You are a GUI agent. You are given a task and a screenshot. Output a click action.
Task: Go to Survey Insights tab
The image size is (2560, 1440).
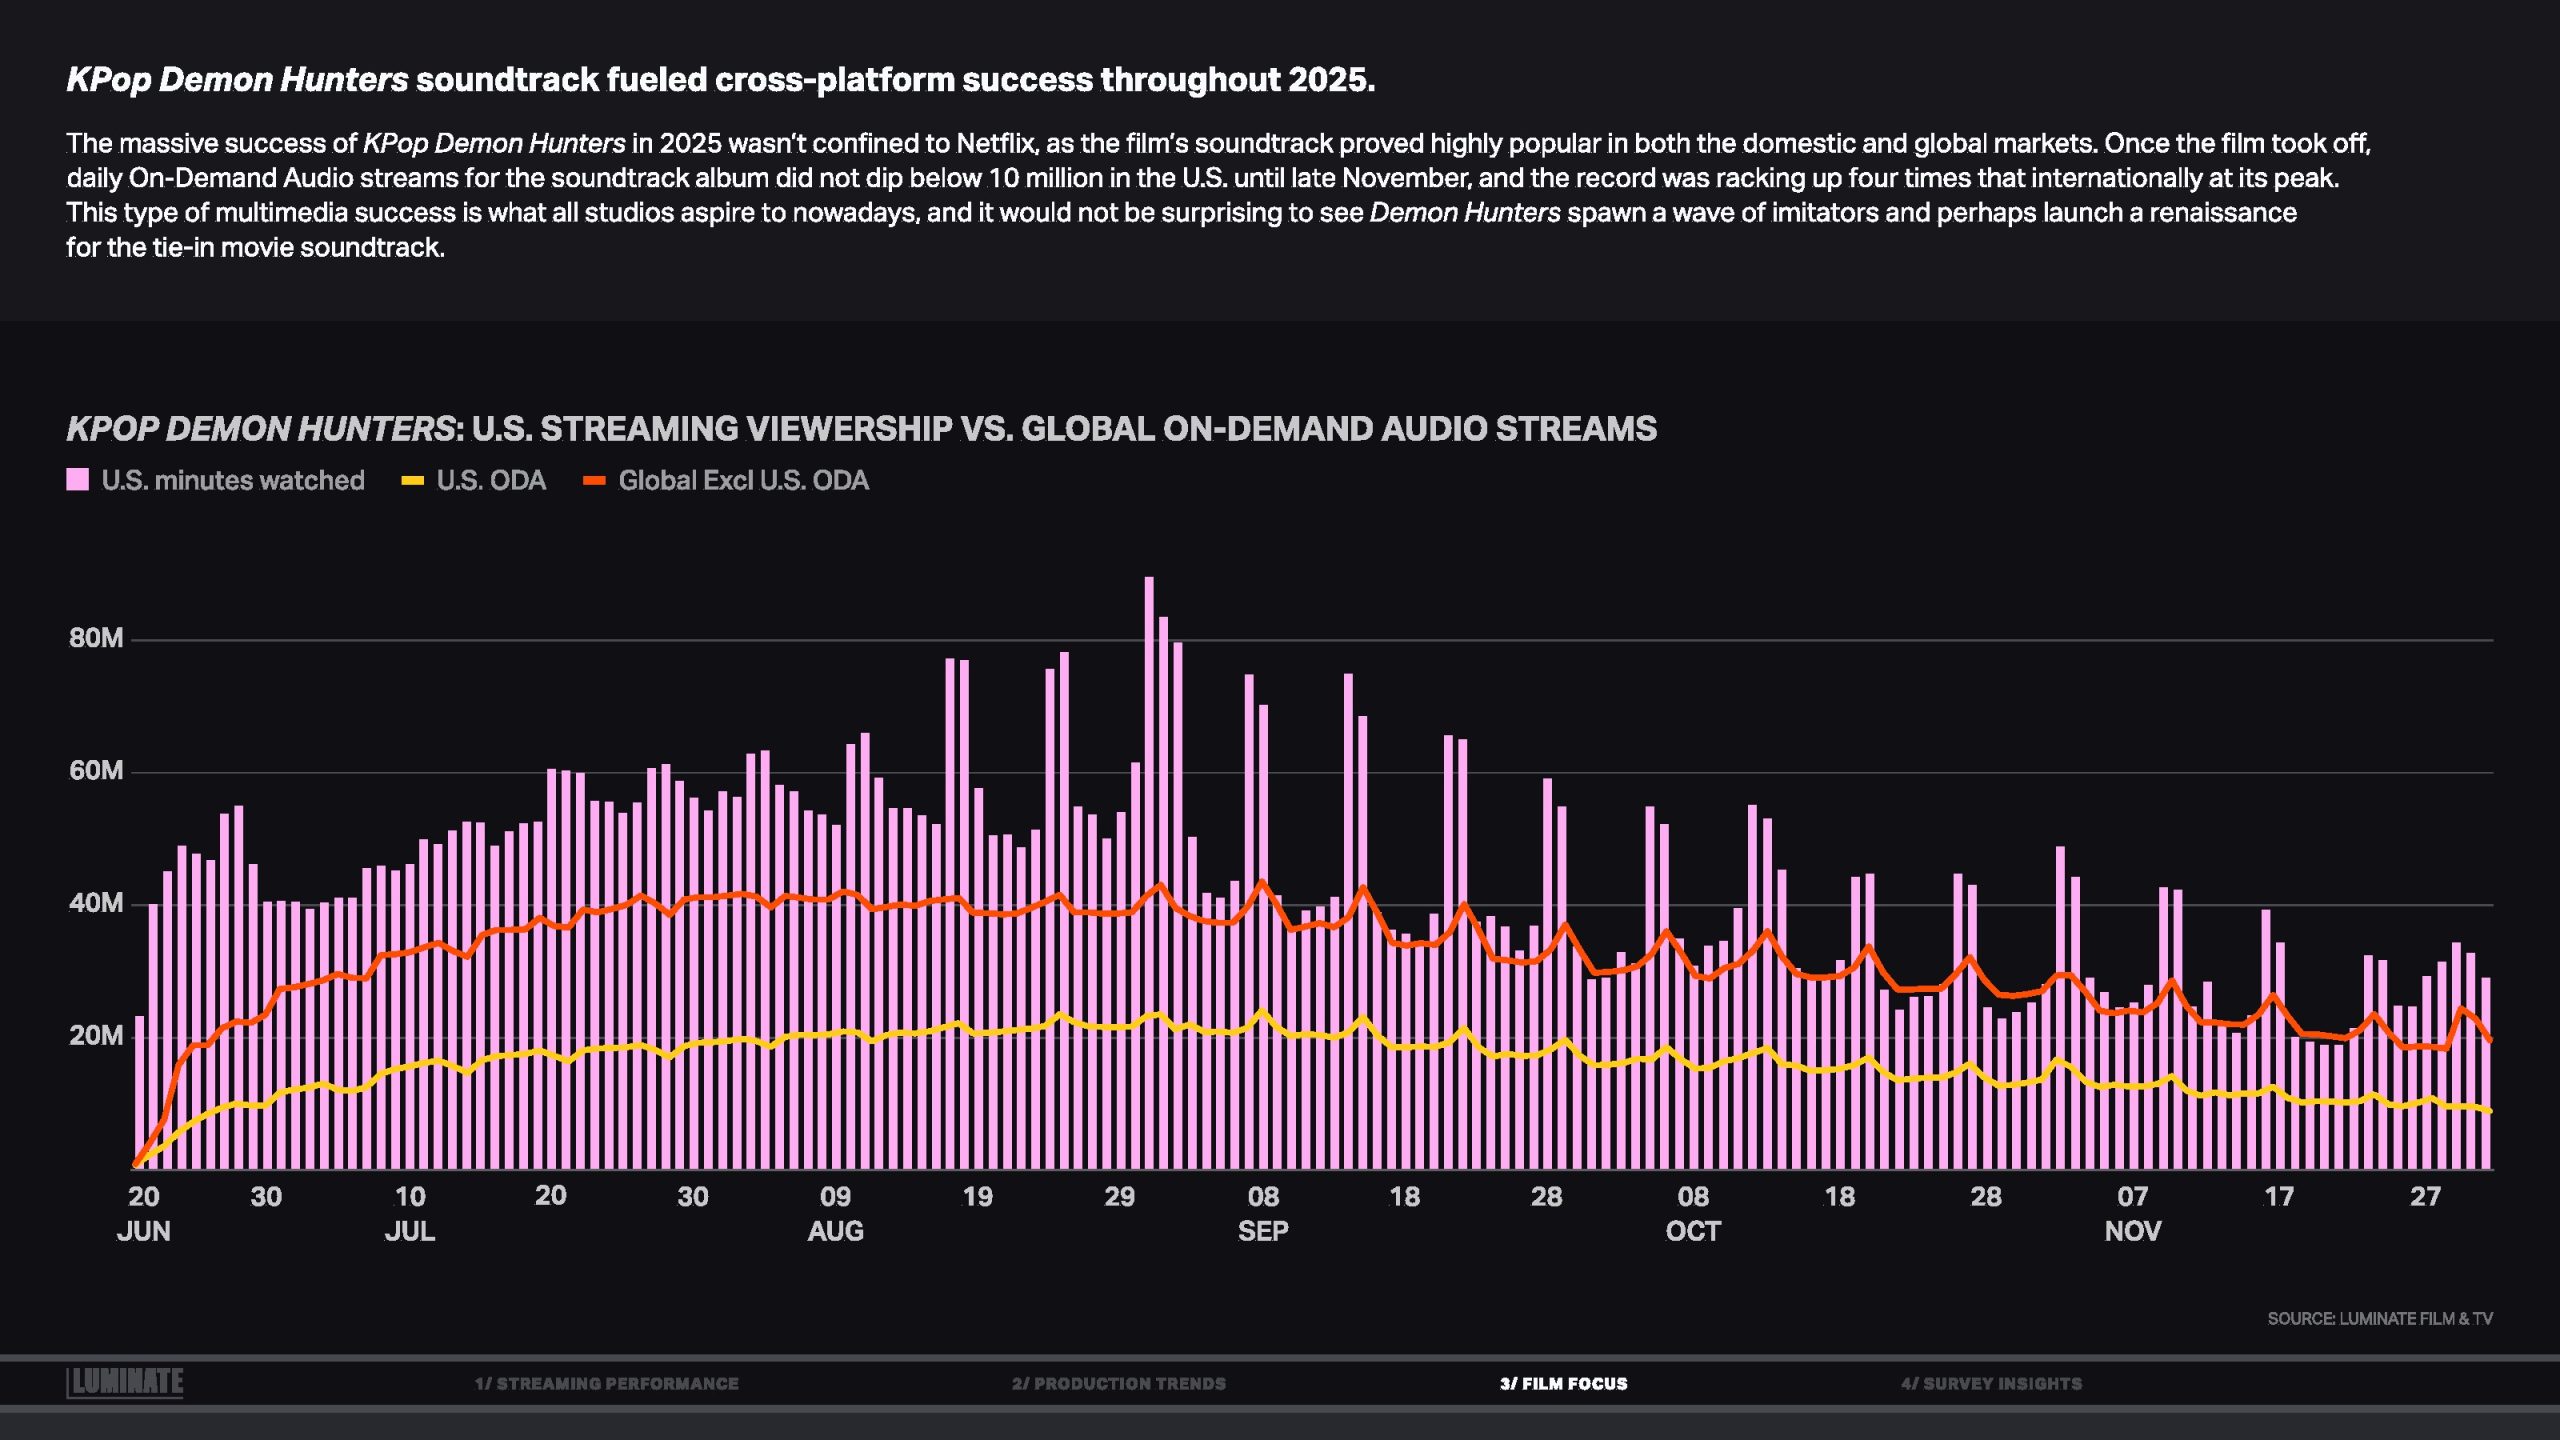(x=1991, y=1384)
